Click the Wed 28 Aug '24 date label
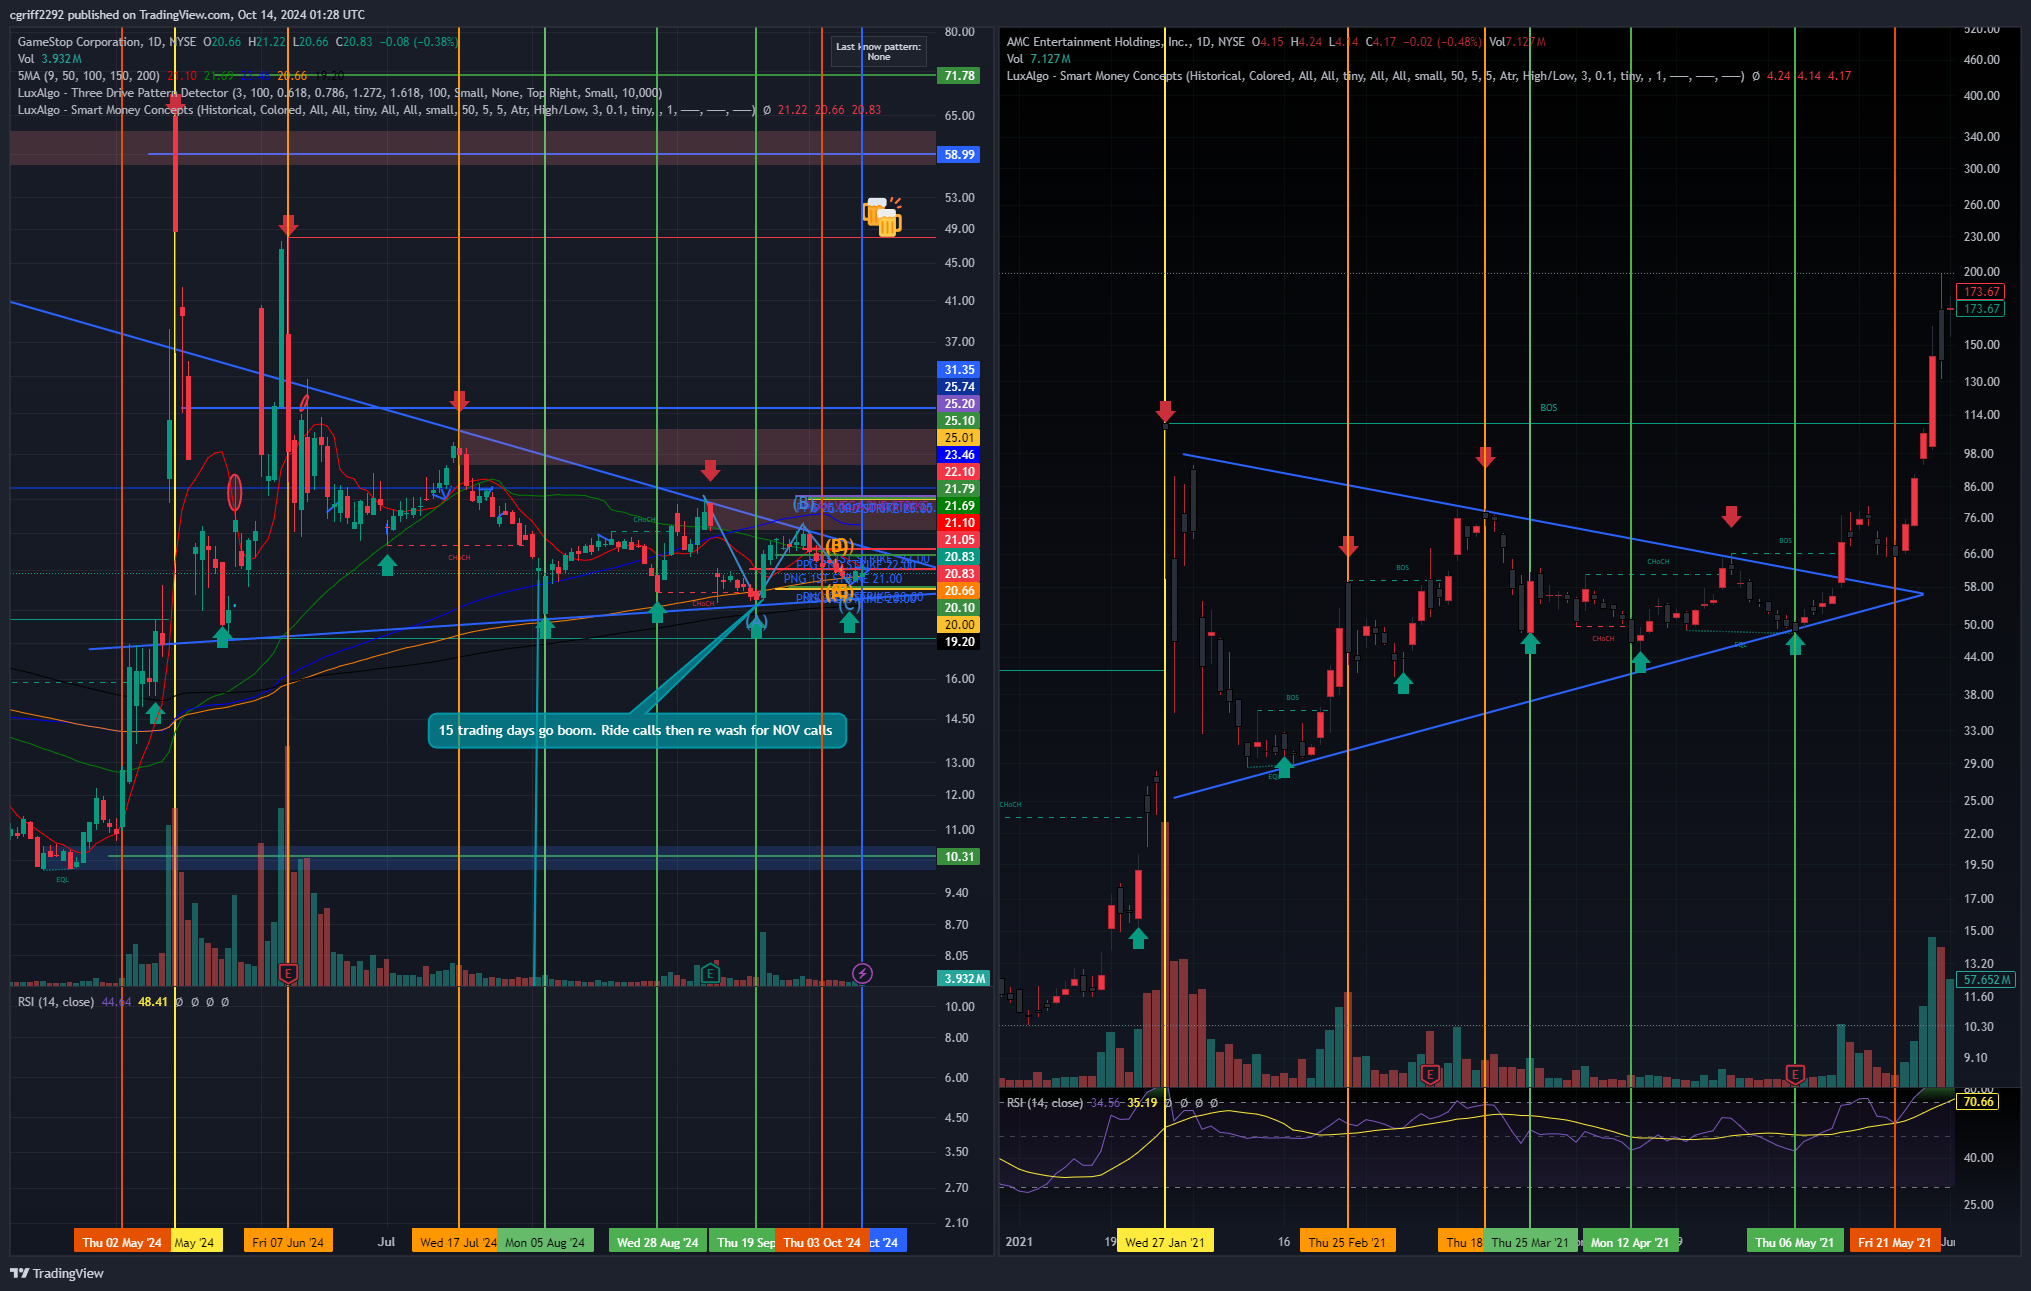 point(658,1242)
